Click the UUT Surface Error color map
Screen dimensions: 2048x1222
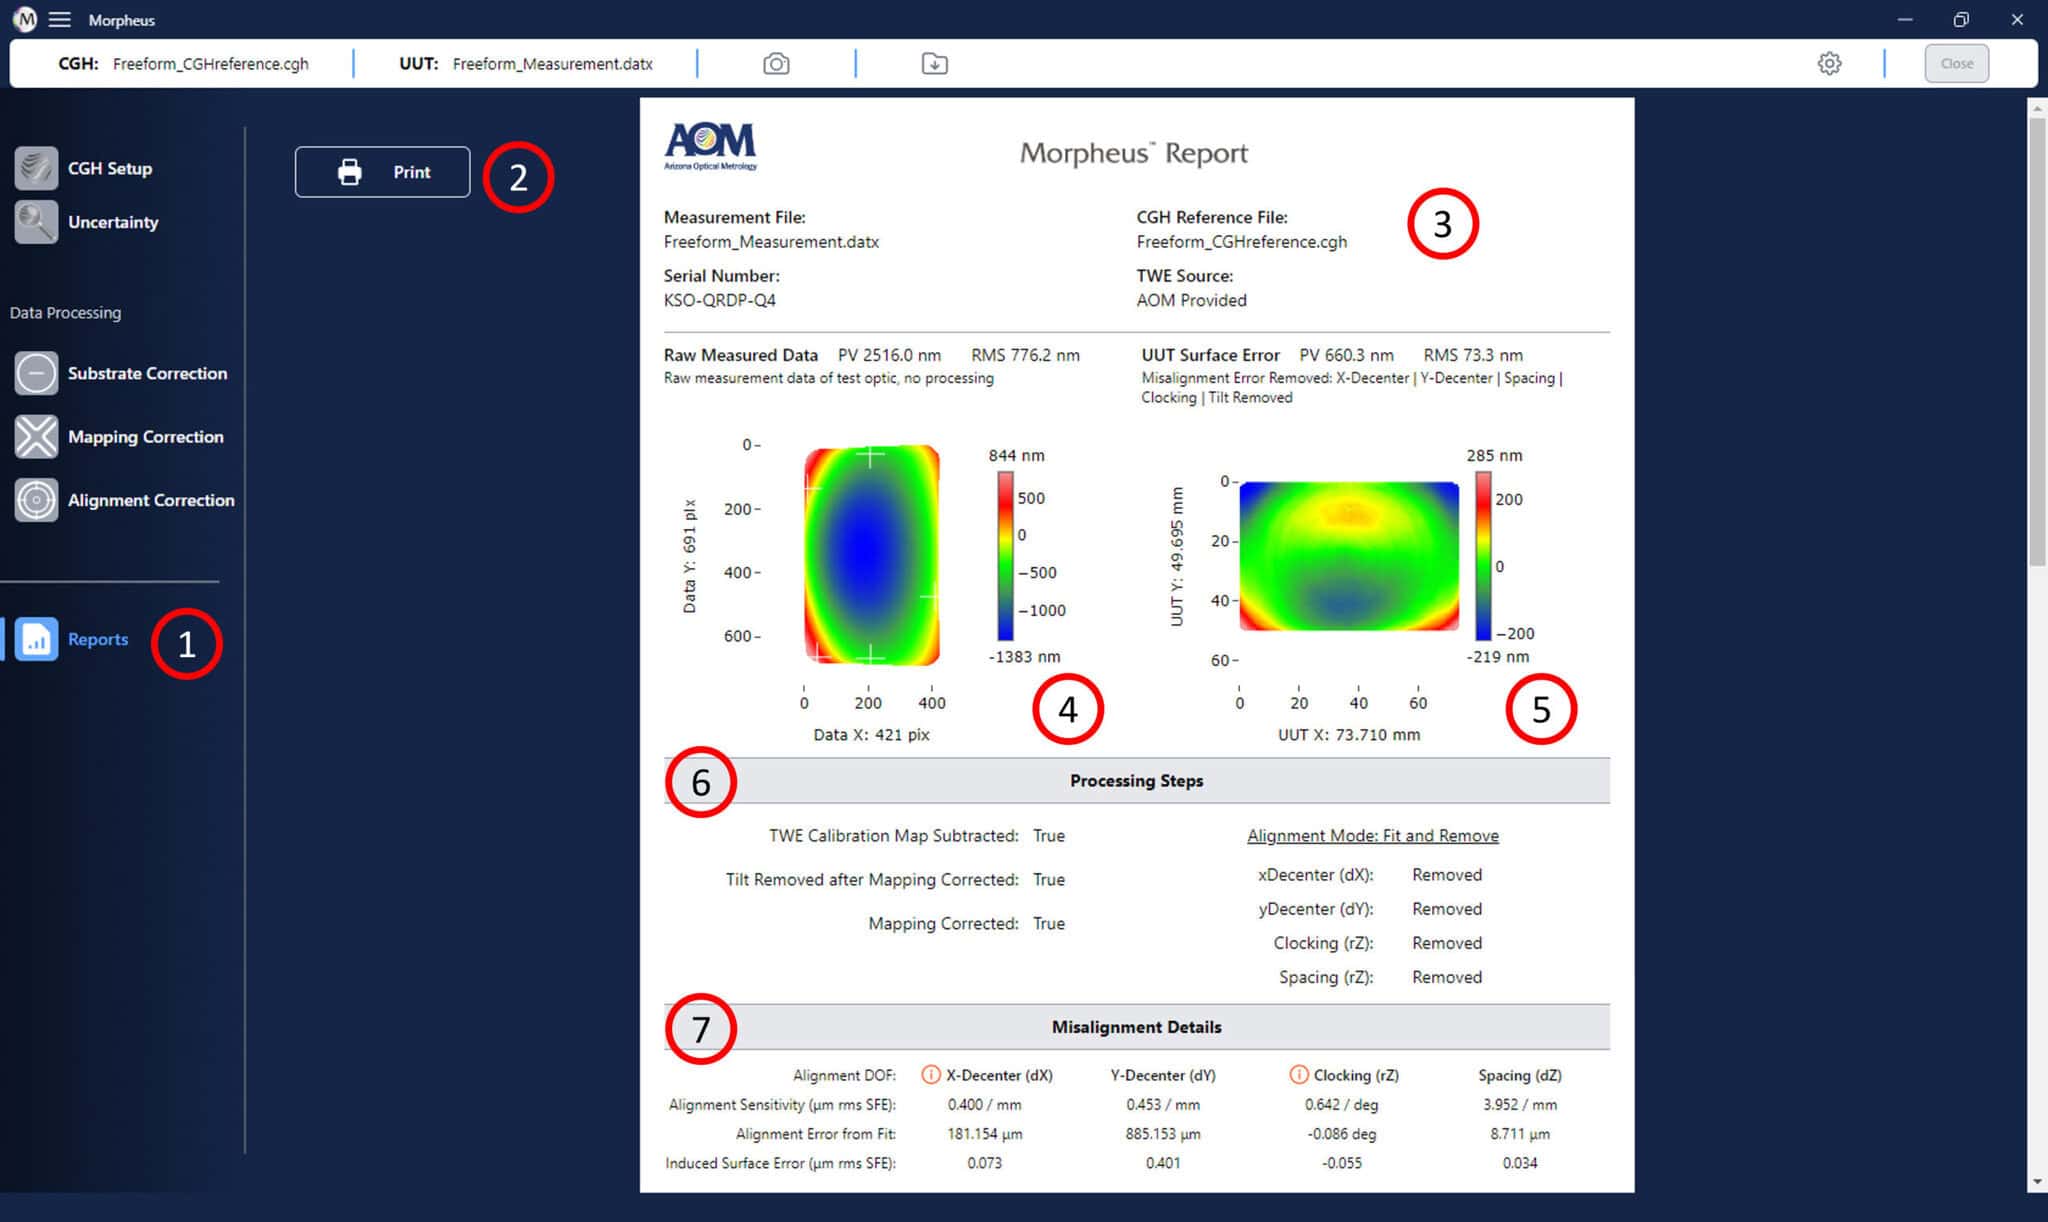(x=1348, y=556)
